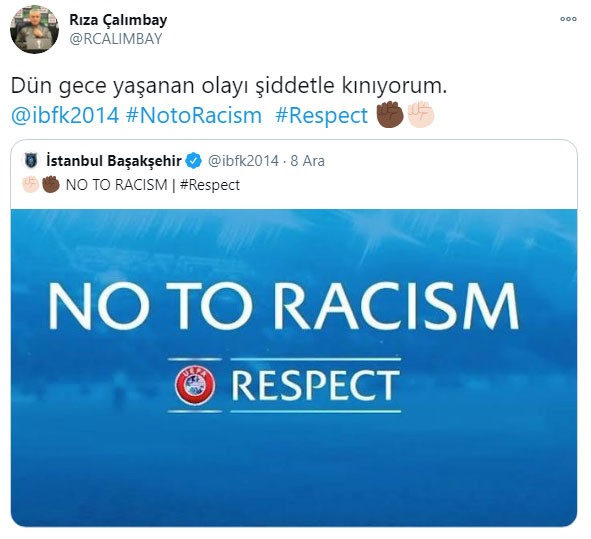Click the dark raised fist emoji in tweet

click(x=390, y=115)
